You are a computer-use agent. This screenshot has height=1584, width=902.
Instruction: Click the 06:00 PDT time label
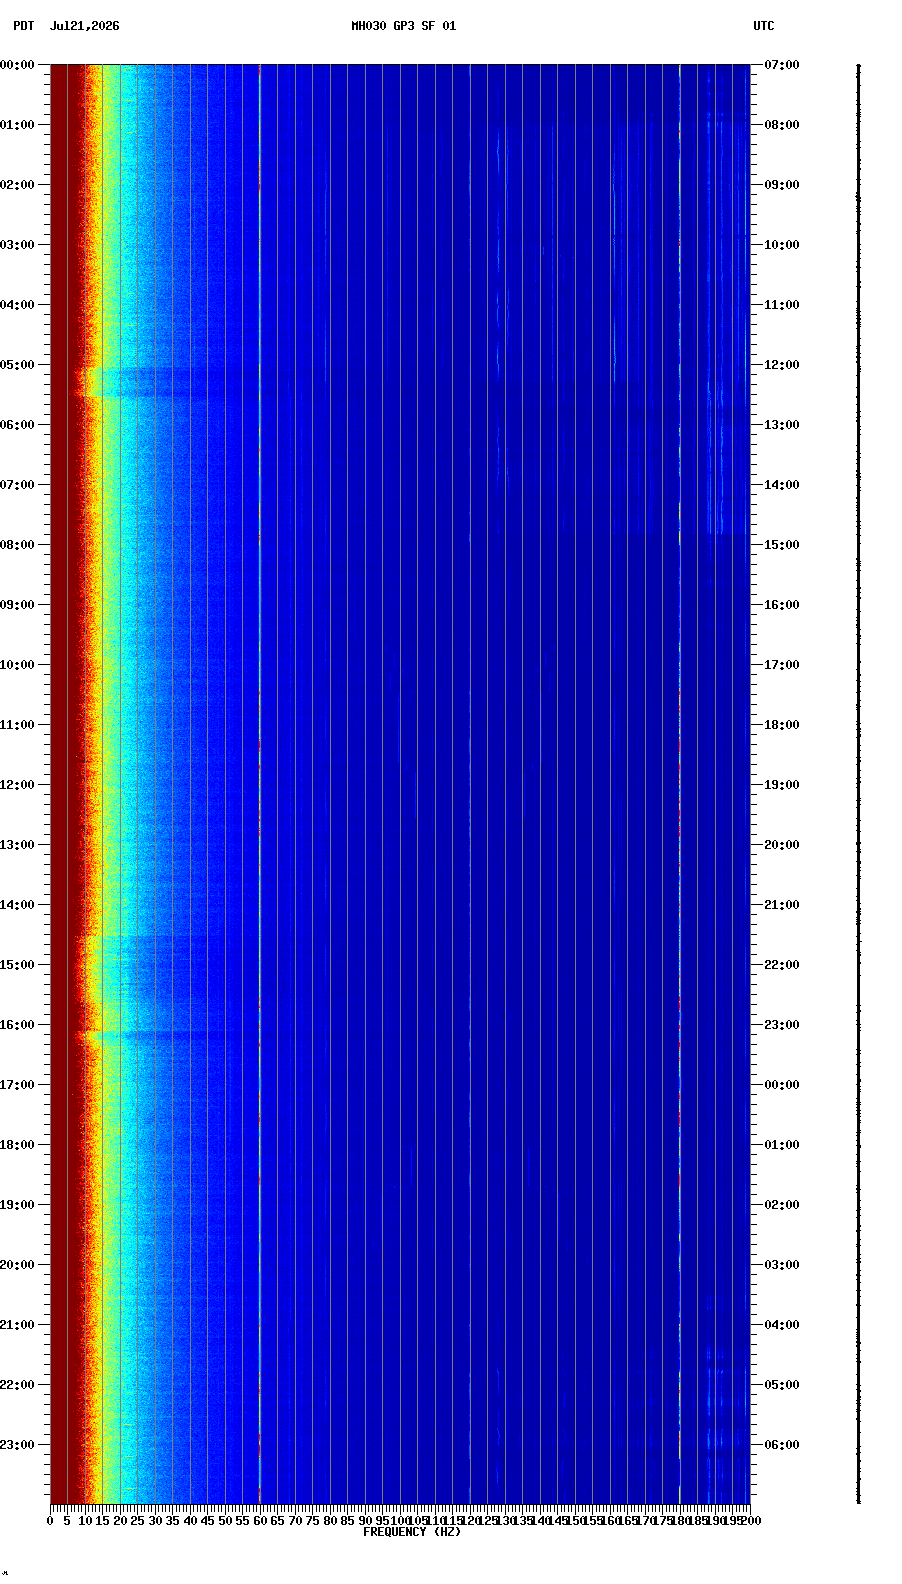[17, 425]
